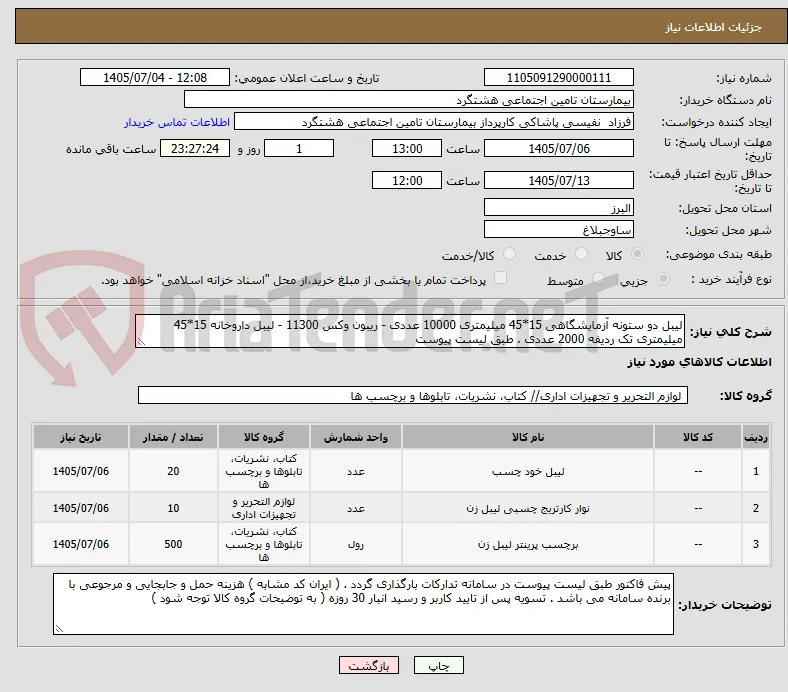788x692 pixels.
Task: Click item name نوار کارتریج چسبی لیبل زن
Action: click(528, 508)
